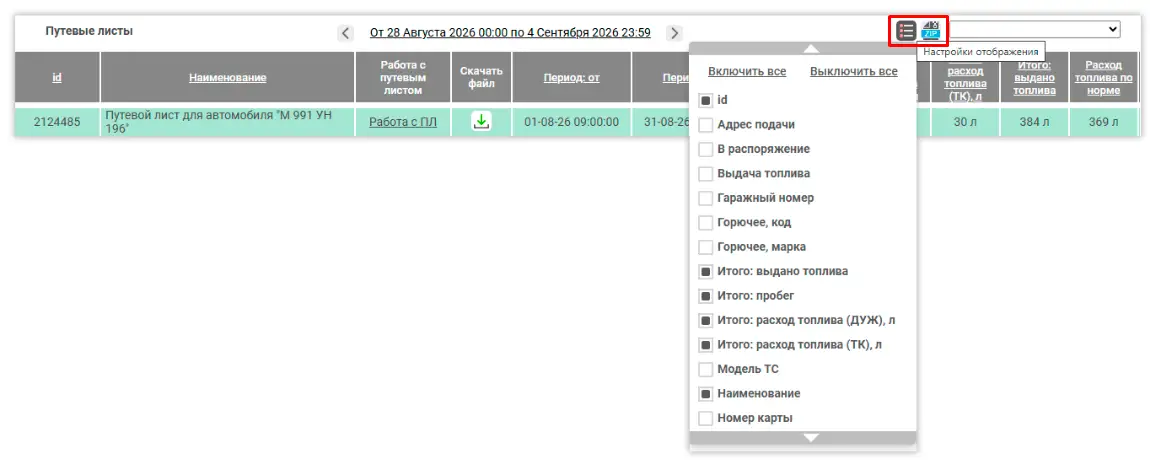
Task: Enable the Номер карты column
Action: pos(706,418)
